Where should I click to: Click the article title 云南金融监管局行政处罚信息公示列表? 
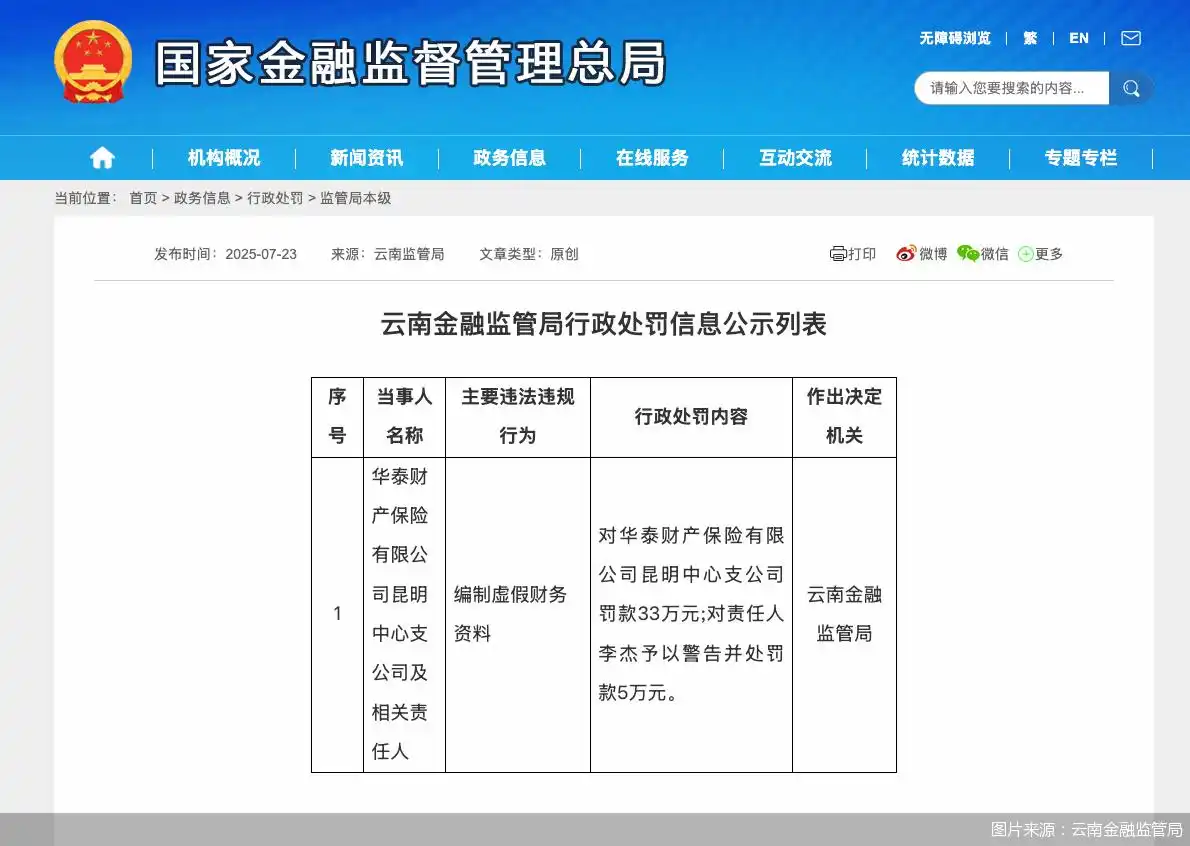coord(603,324)
